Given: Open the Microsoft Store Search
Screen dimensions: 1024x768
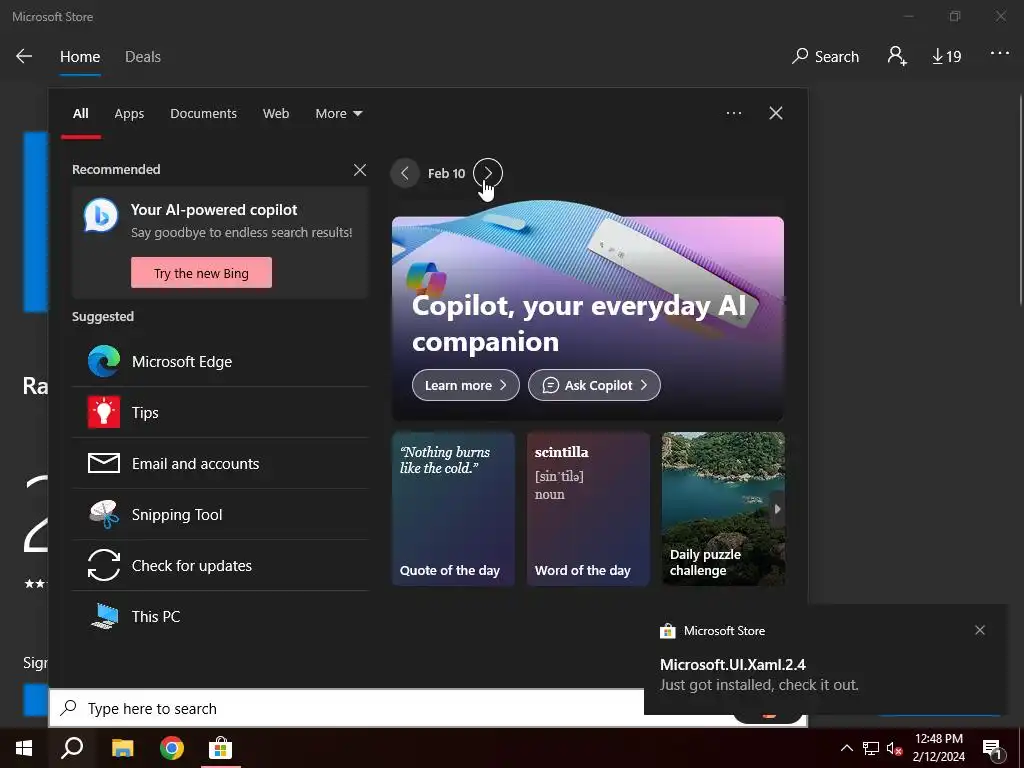Looking at the screenshot, I should (x=825, y=57).
